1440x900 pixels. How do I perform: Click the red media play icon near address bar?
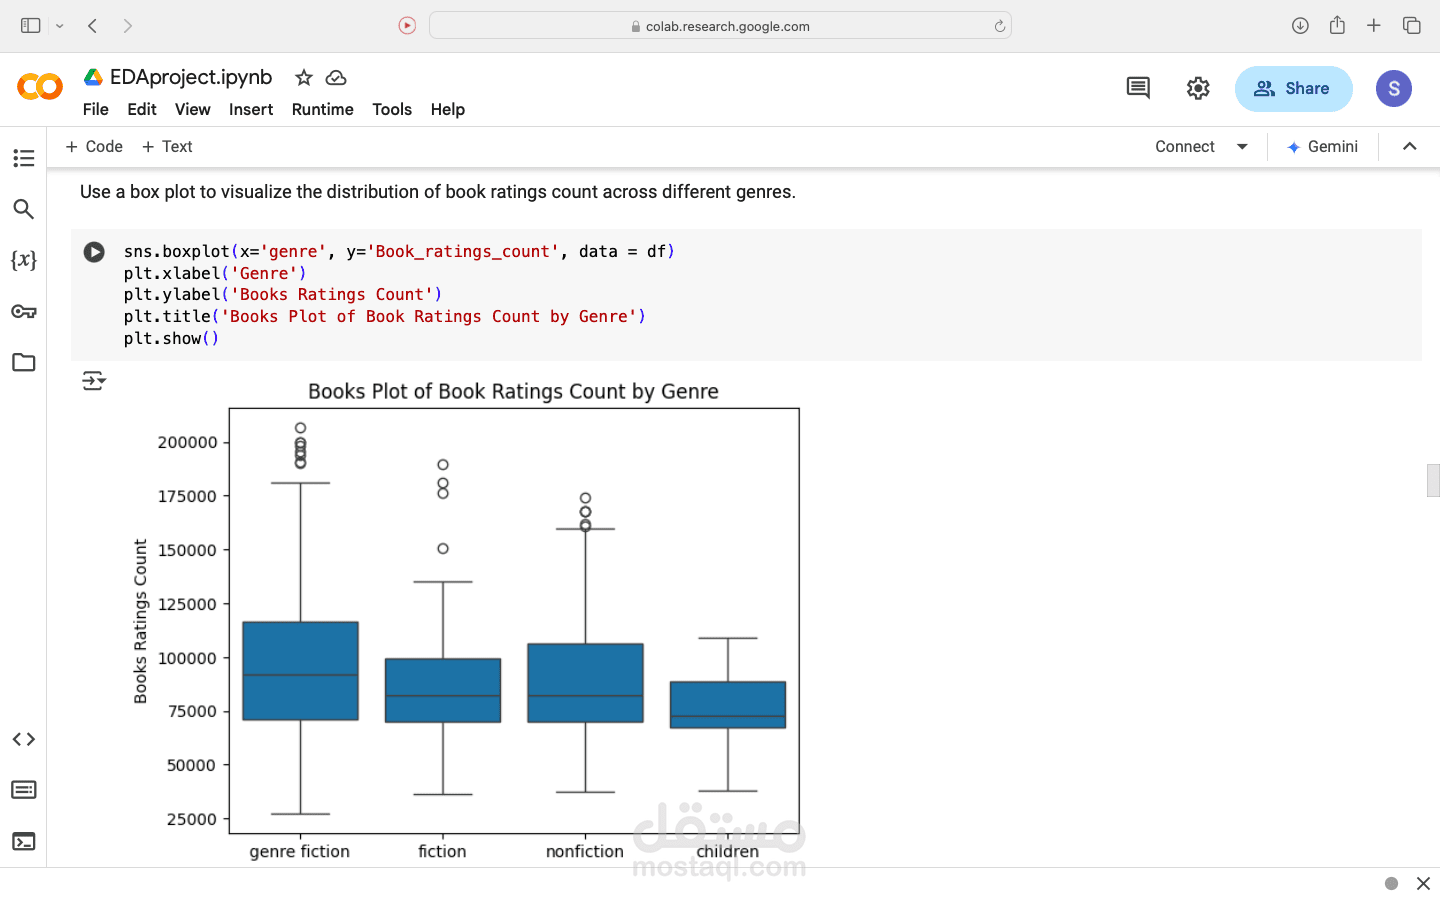407,26
